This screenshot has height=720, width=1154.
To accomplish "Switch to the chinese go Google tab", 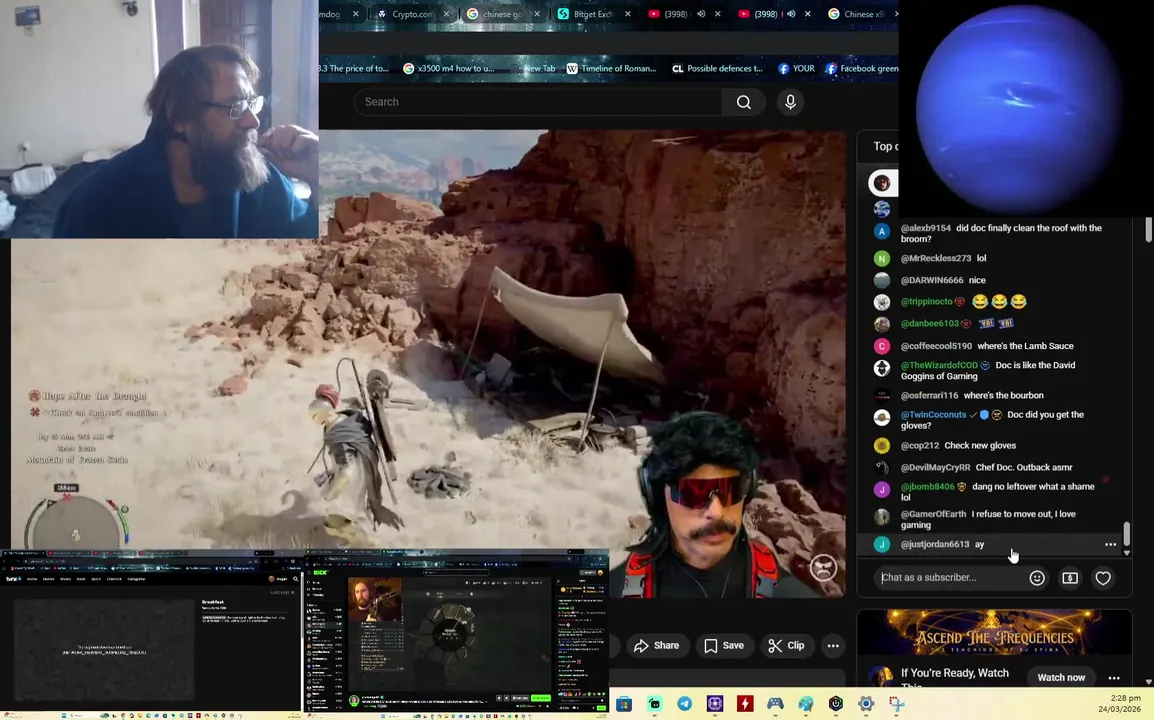I will 503,14.
